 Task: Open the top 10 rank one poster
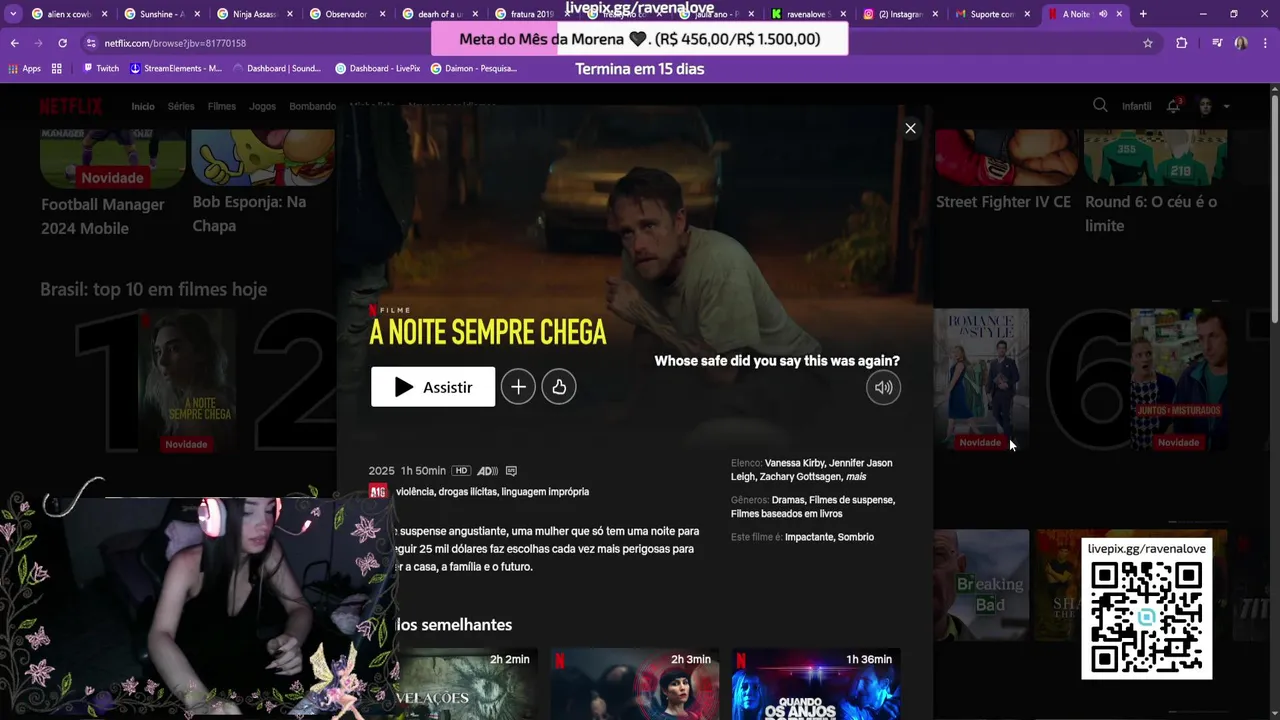[187, 379]
